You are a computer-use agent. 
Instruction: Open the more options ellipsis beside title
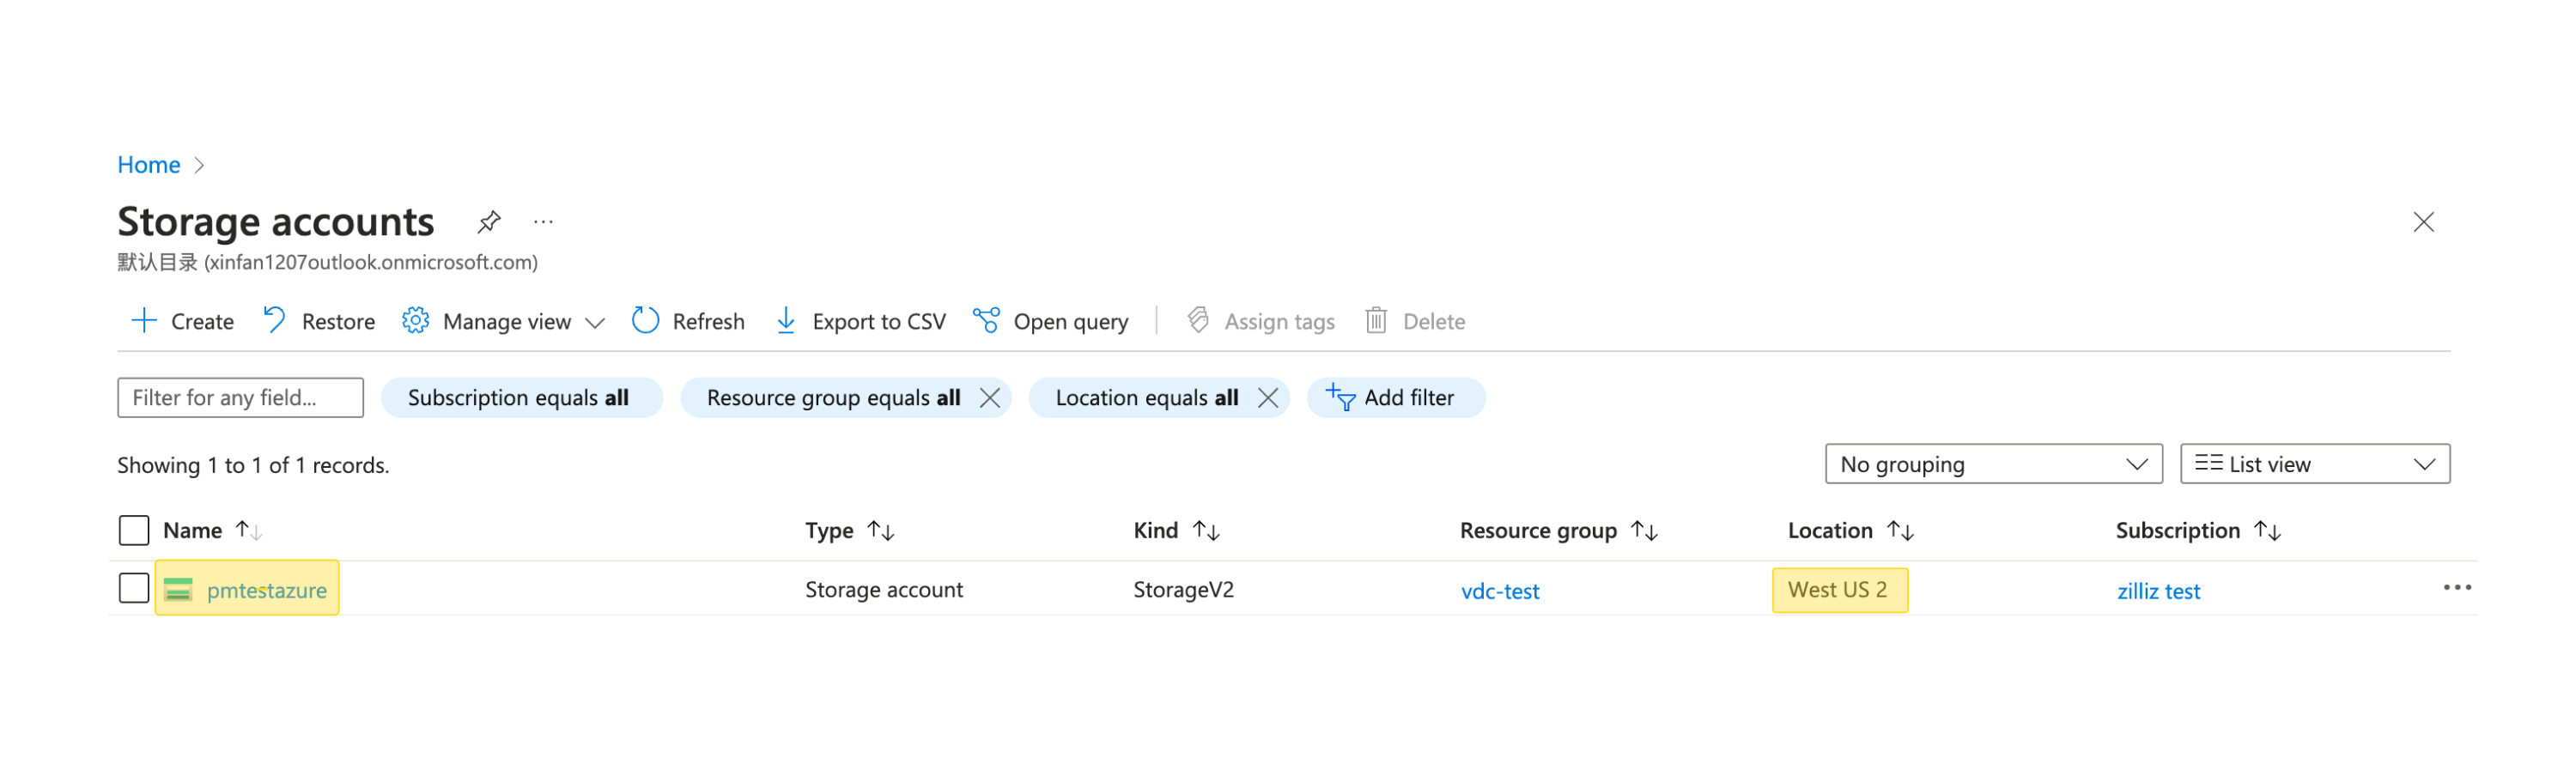pyautogui.click(x=543, y=222)
